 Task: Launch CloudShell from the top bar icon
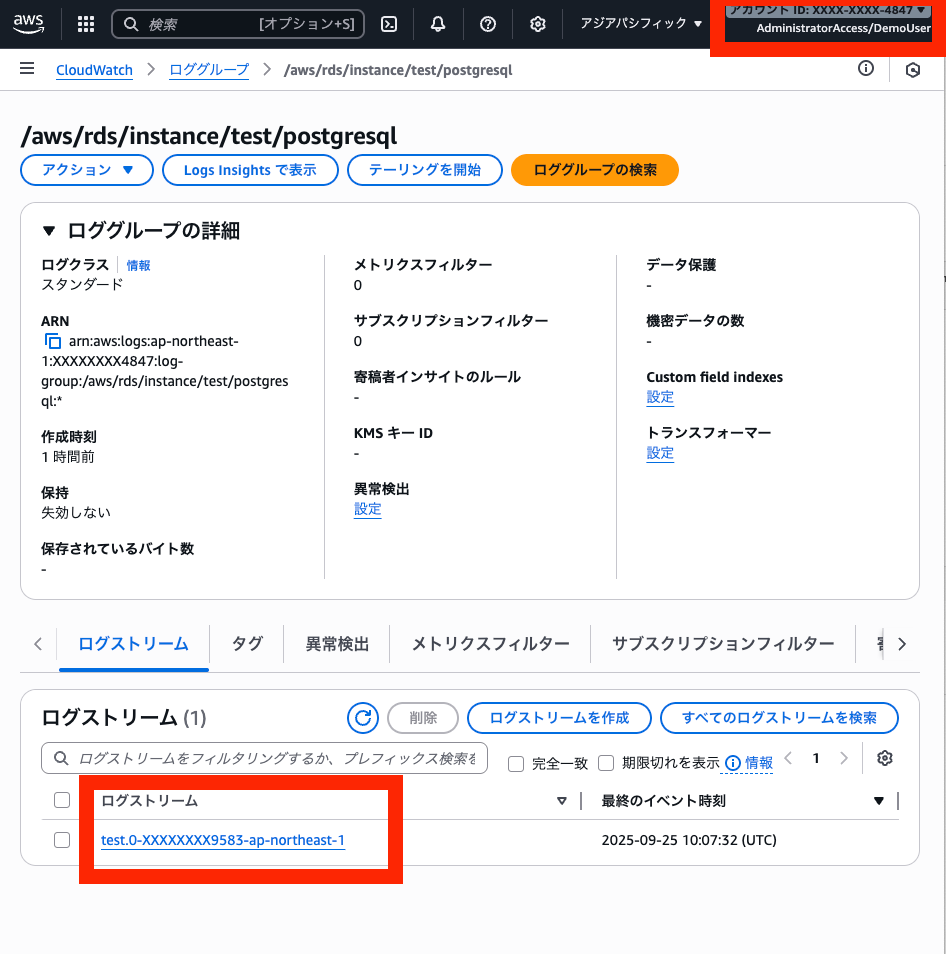click(389, 24)
